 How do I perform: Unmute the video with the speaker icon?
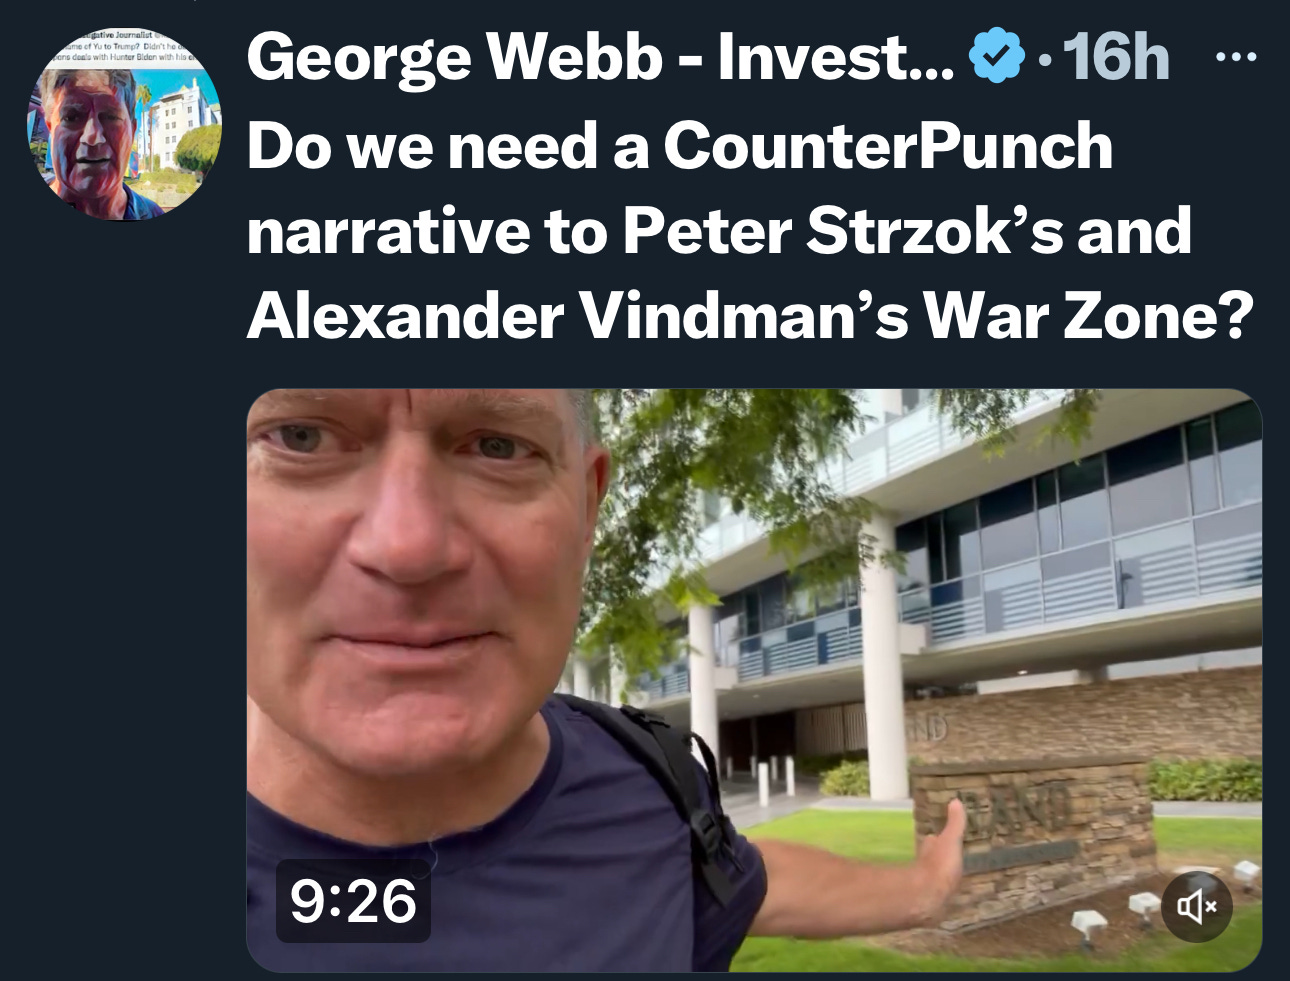[x=1196, y=907]
